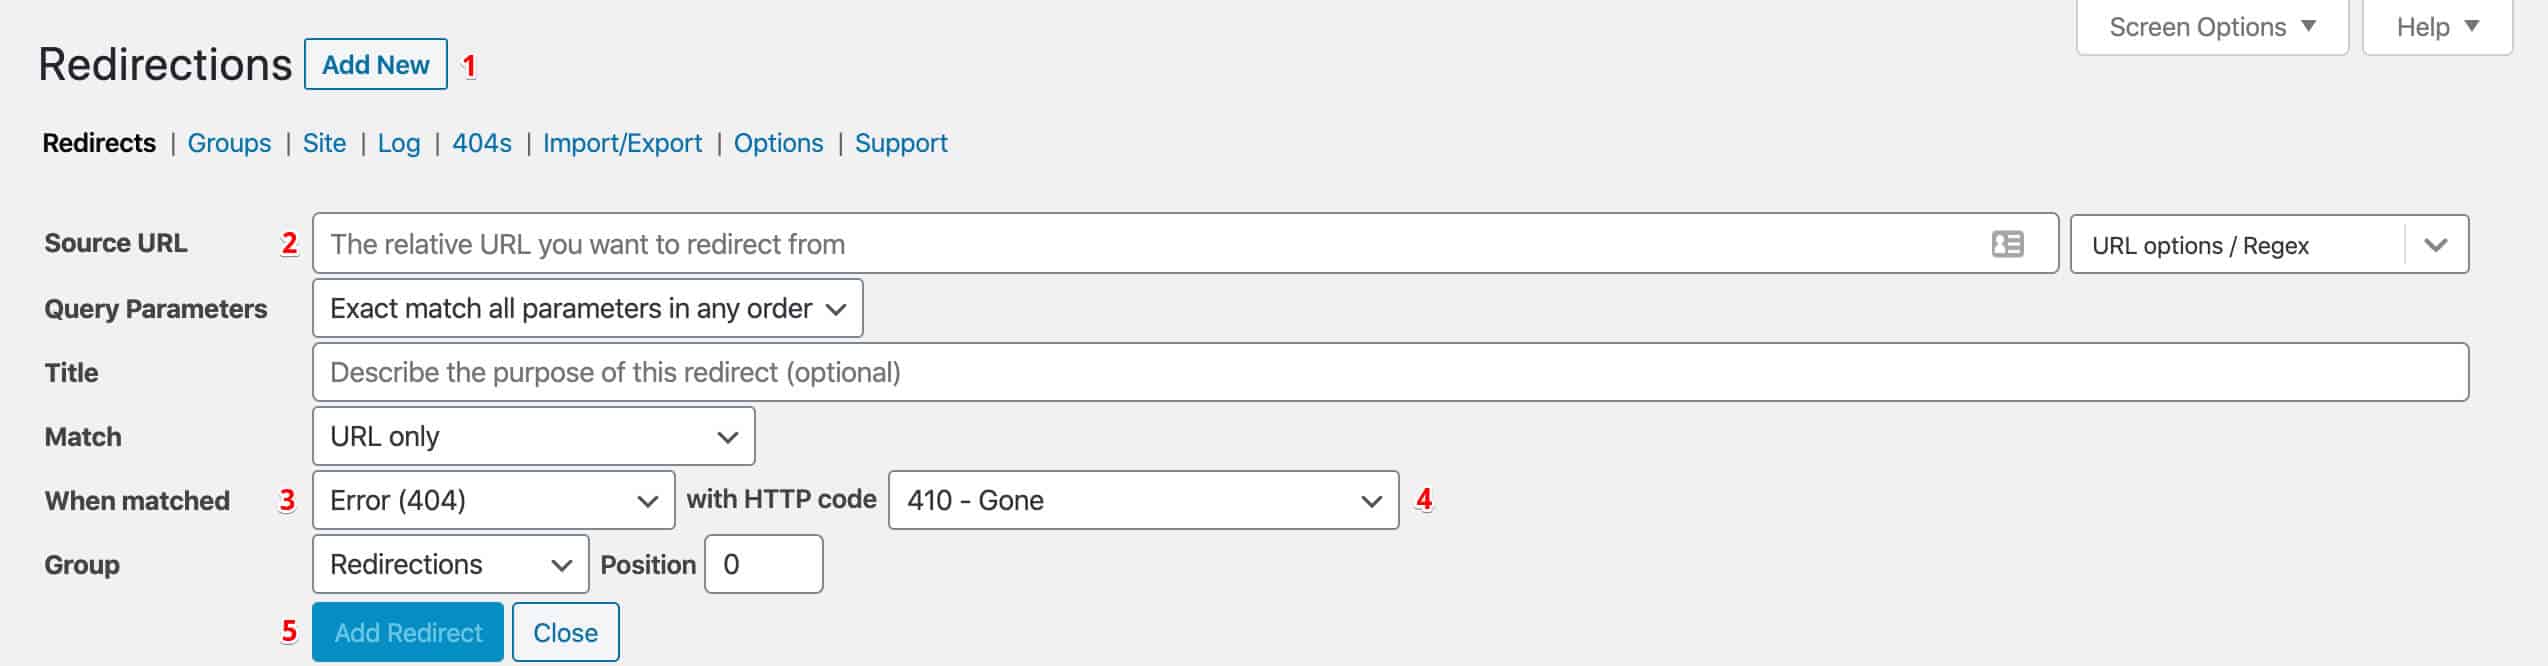Click the Add New button
The image size is (2548, 666).
375,65
